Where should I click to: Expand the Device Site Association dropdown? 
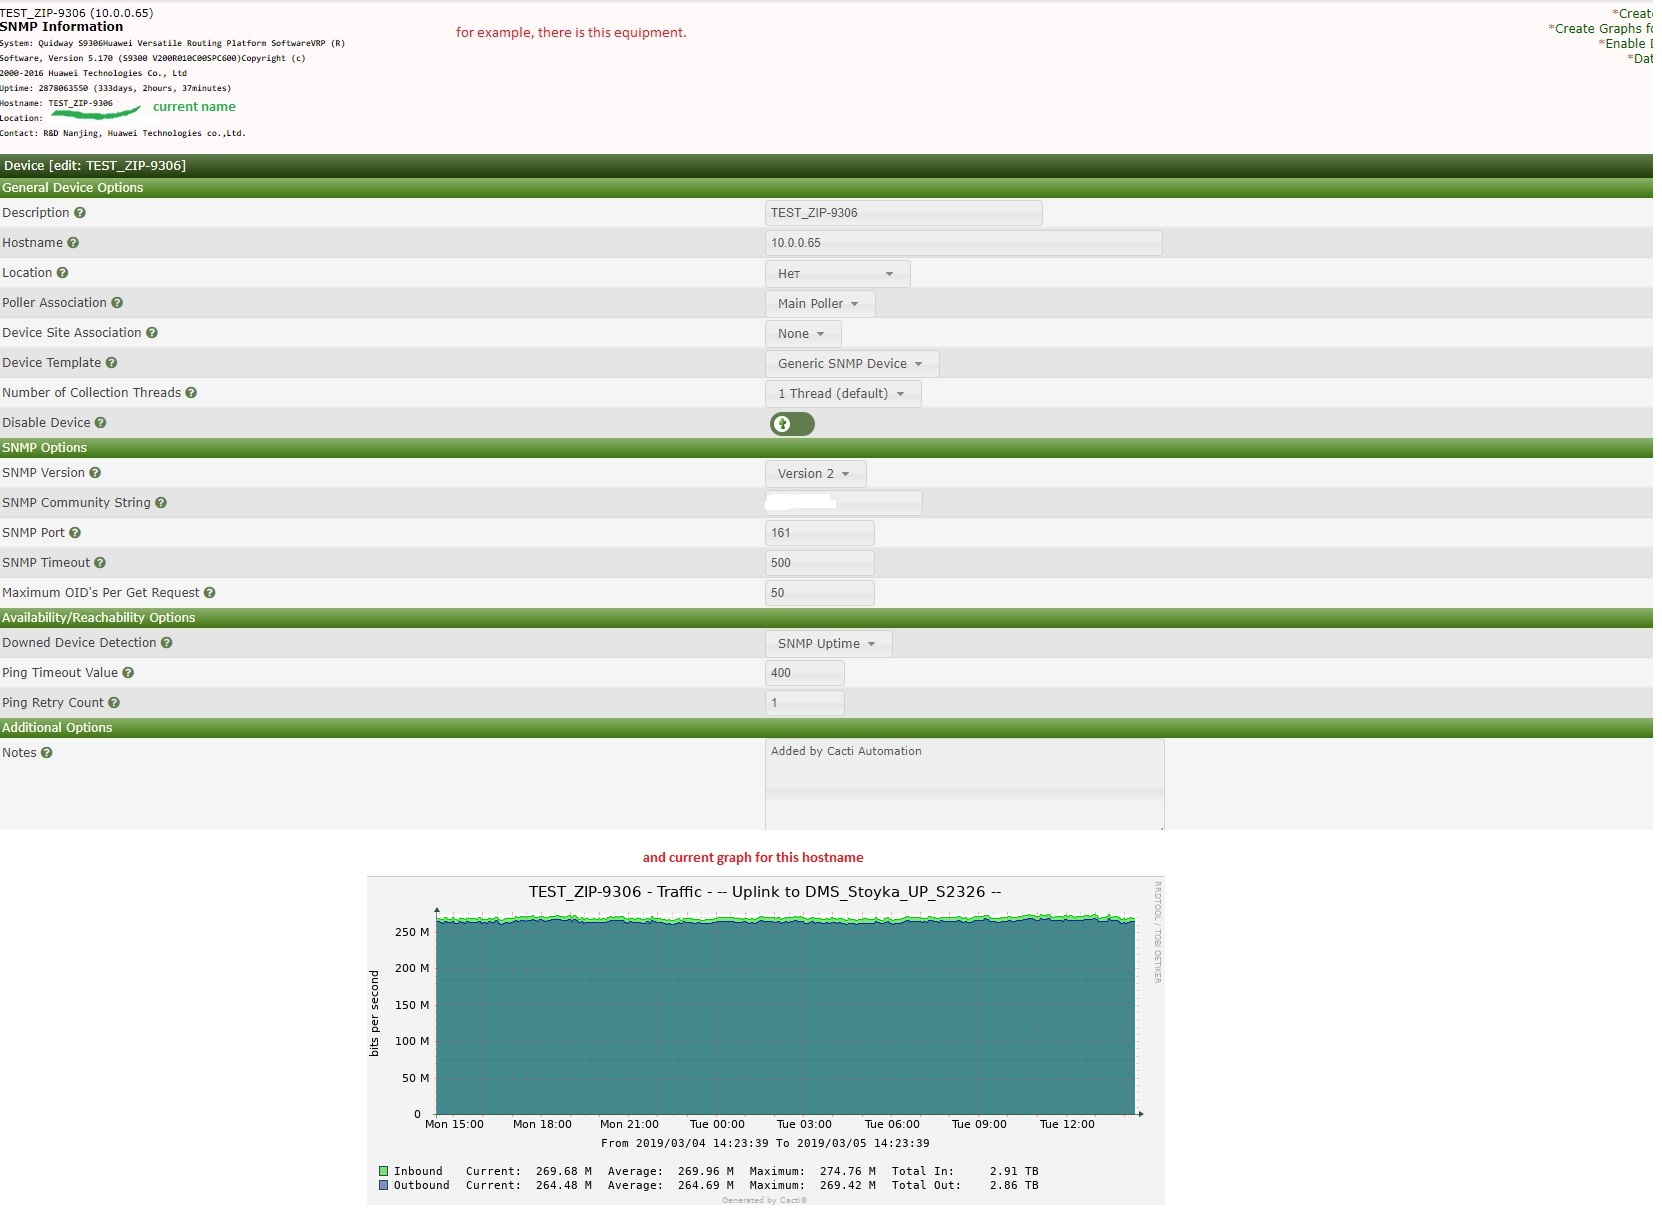(x=801, y=333)
